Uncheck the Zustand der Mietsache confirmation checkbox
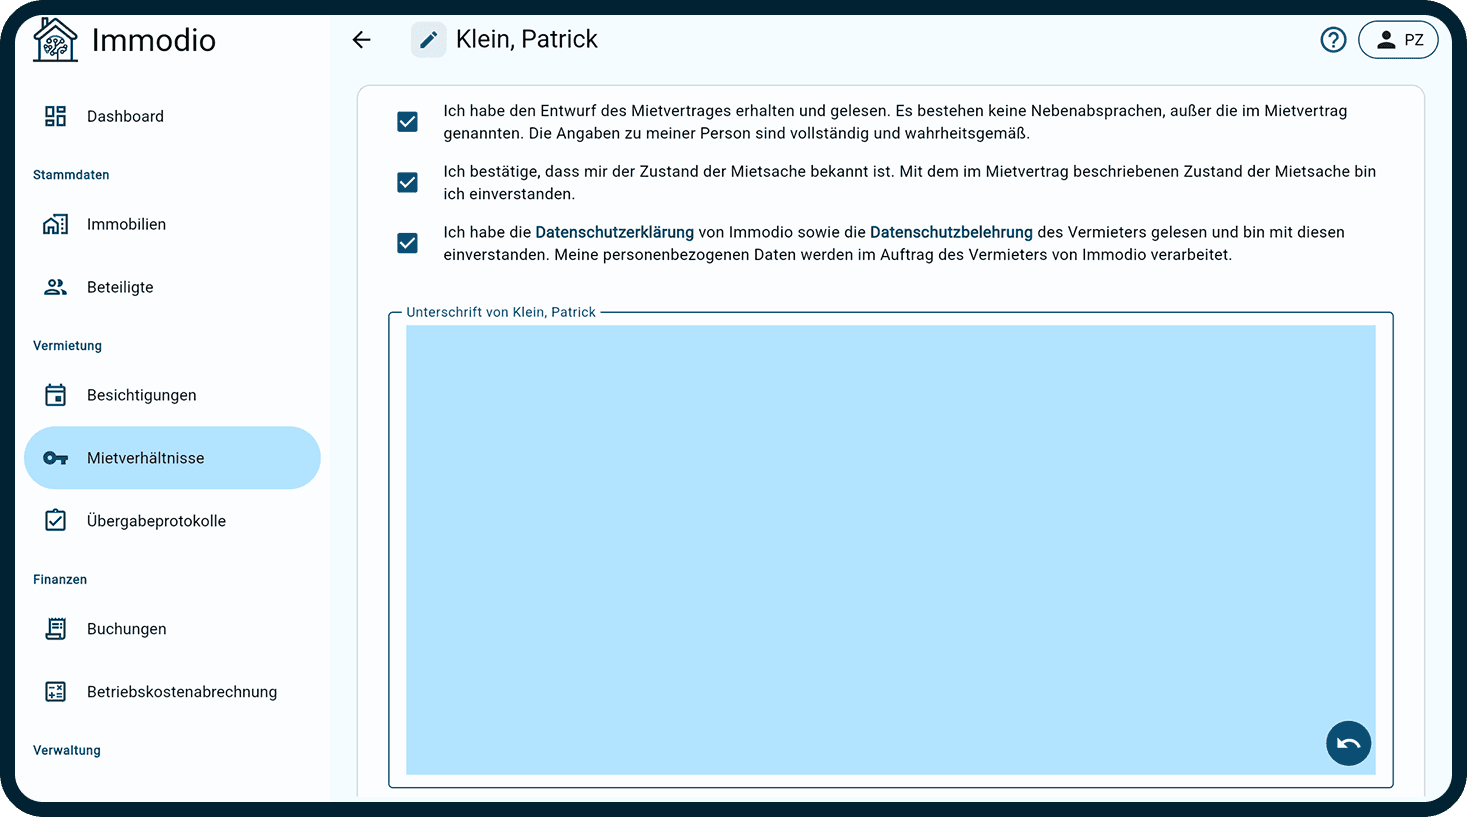Image resolution: width=1467 pixels, height=817 pixels. pos(408,182)
